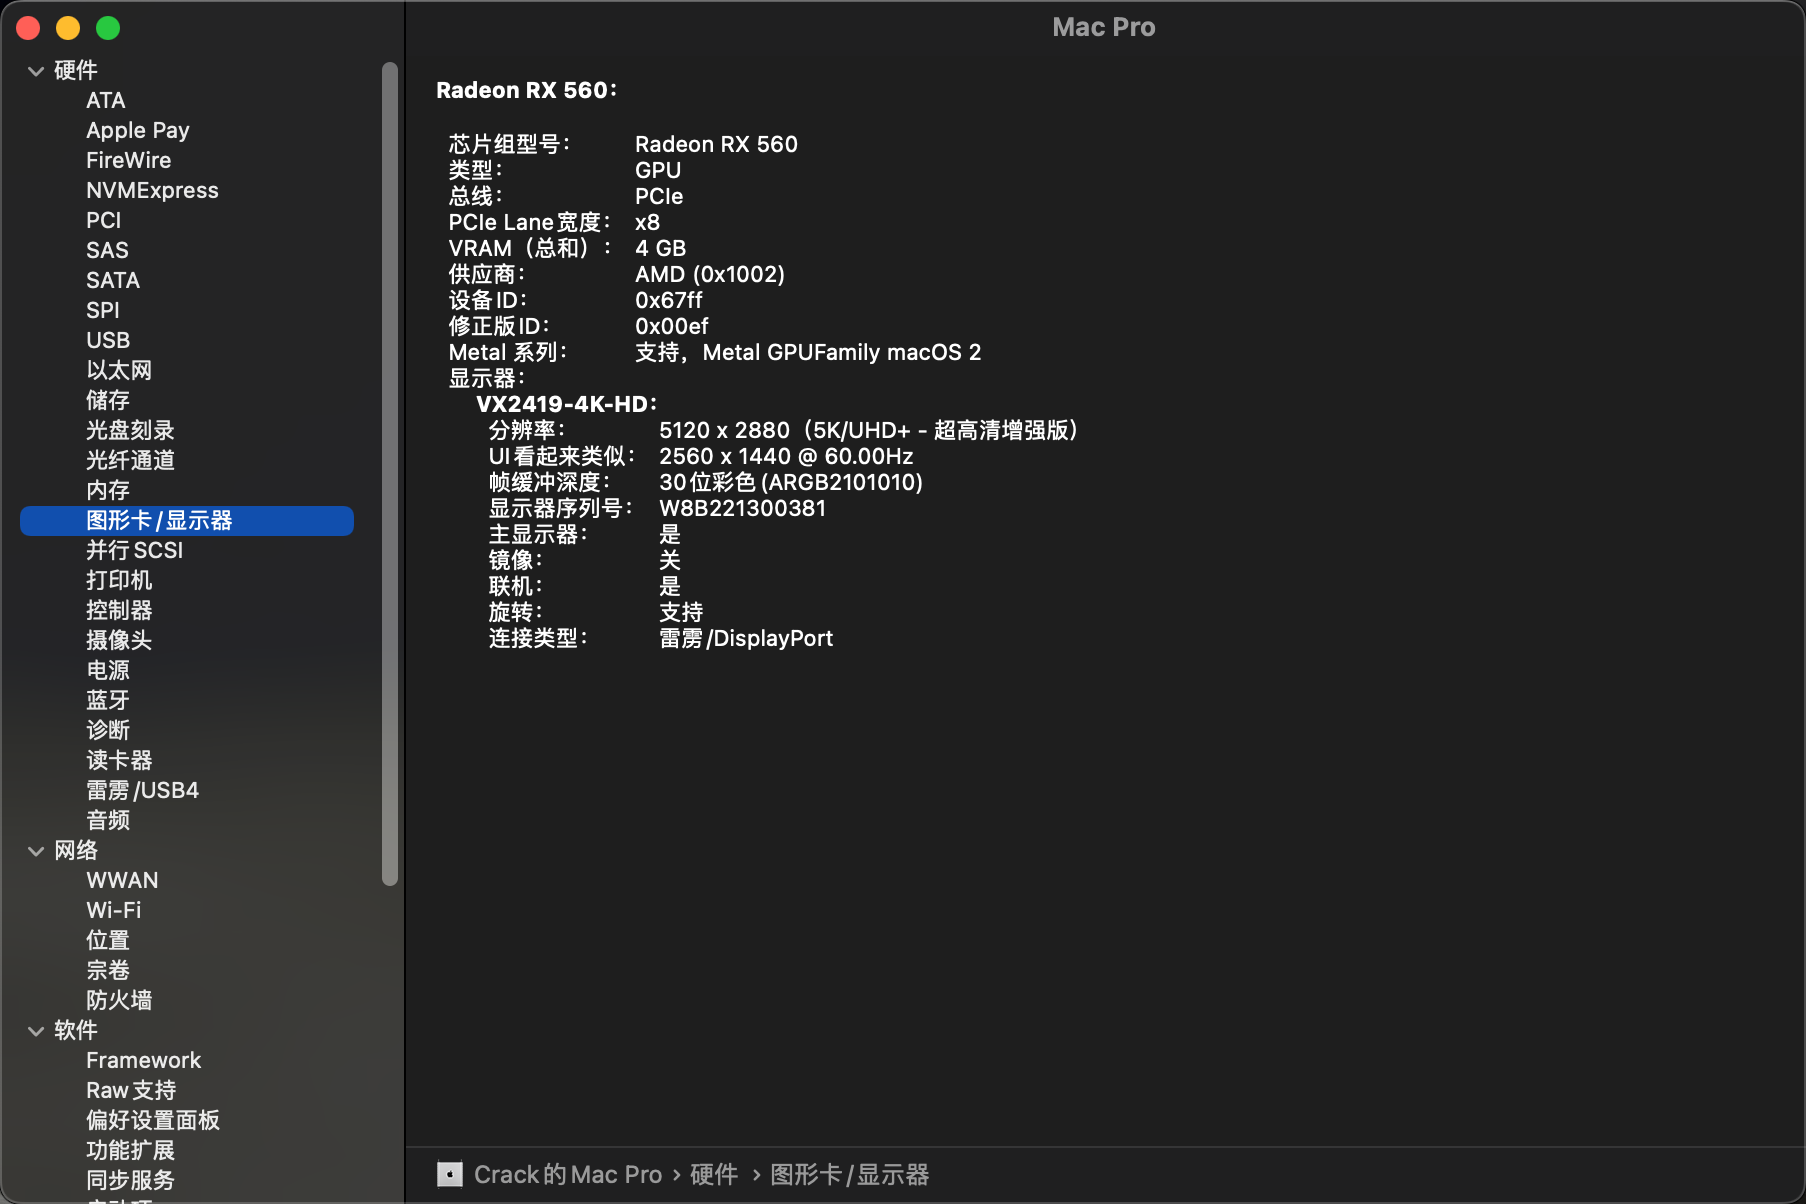The image size is (1806, 1204).
Task: Select Wi-Fi under 网络
Action: (113, 910)
